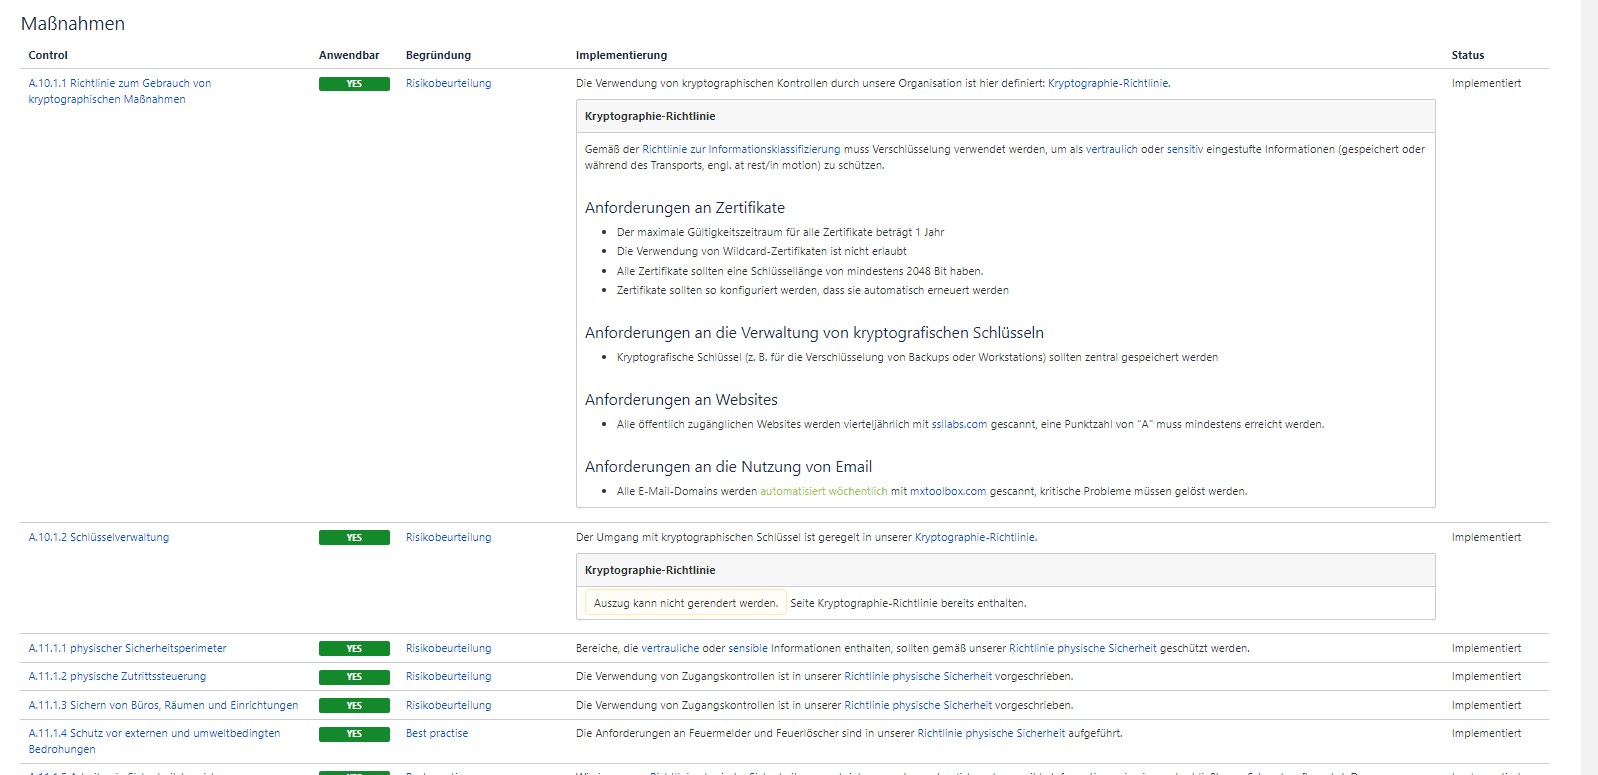Click the YES badge beside A.10.1.2 Schlüsselverwaltung

[354, 538]
